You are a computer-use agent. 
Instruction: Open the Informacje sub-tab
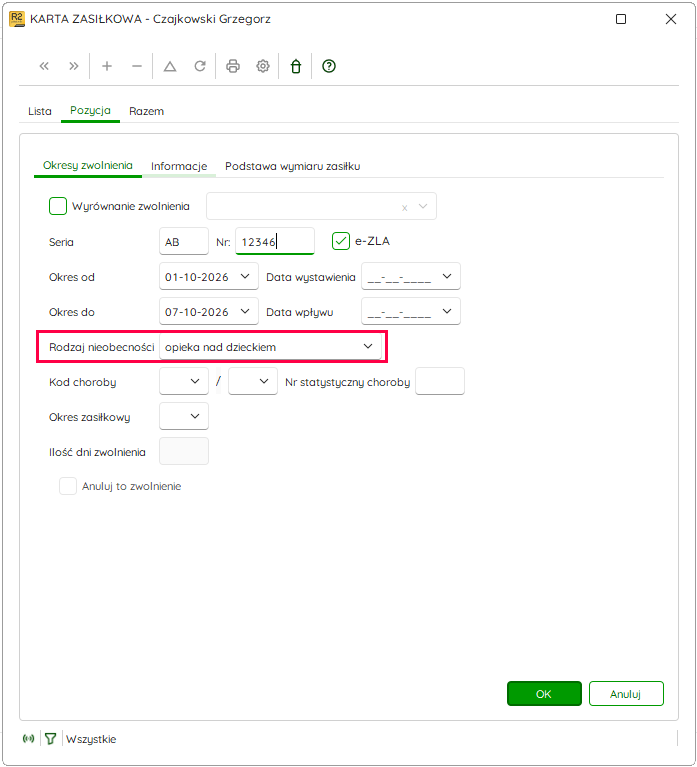pos(179,166)
